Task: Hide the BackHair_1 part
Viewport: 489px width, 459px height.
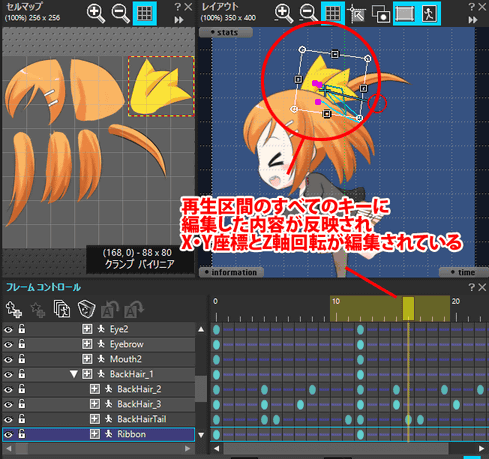Action: click(8, 375)
